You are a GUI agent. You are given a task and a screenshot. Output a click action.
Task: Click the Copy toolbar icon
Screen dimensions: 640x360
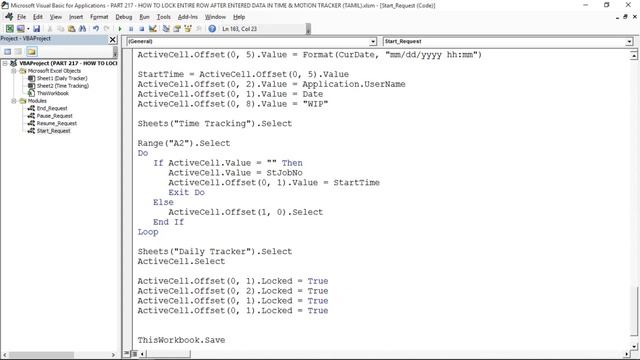pyautogui.click(x=60, y=29)
